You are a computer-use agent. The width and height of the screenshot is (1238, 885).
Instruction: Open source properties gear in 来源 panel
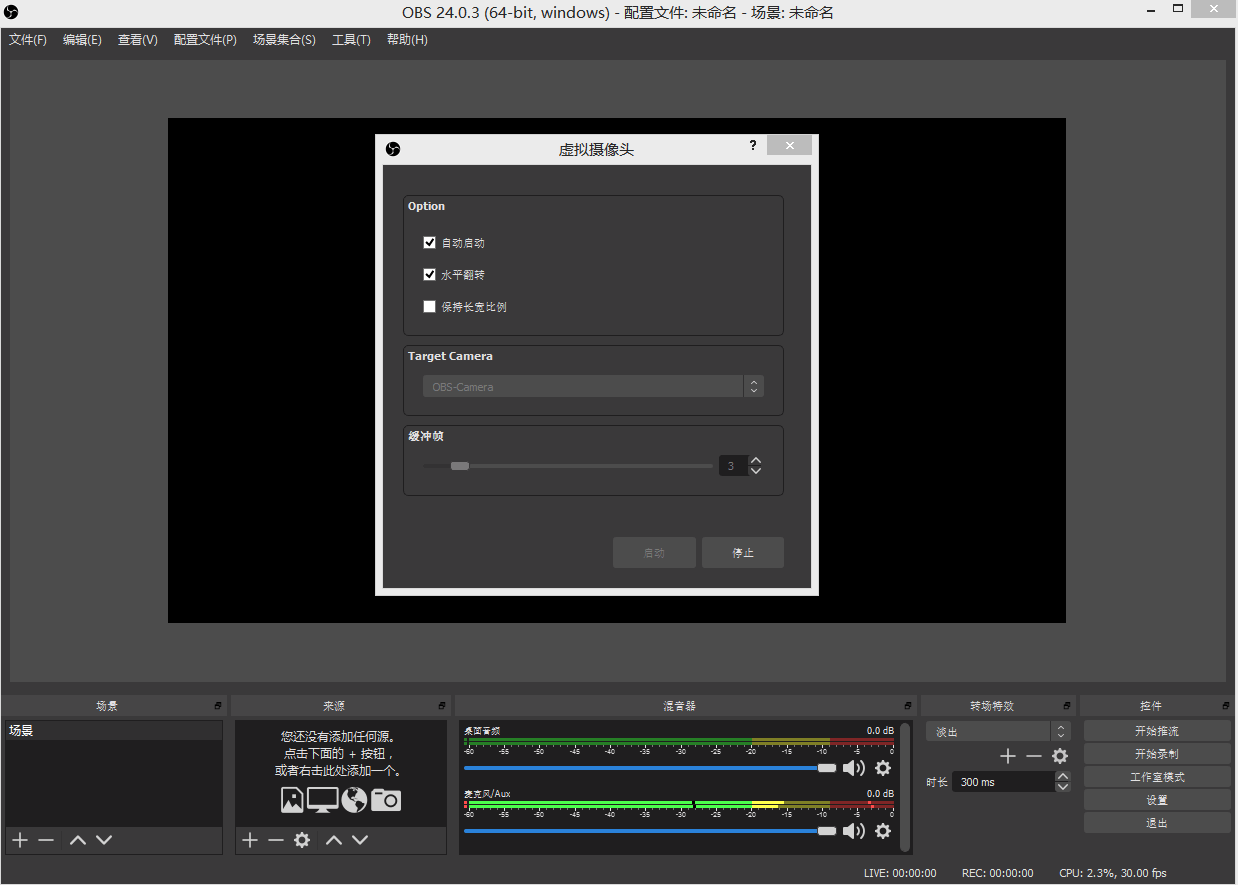coord(302,840)
